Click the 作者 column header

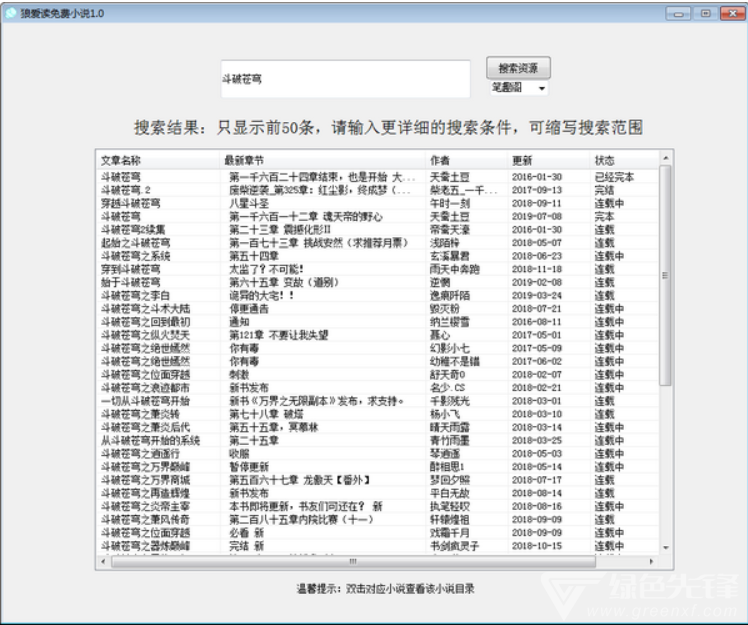pos(467,160)
